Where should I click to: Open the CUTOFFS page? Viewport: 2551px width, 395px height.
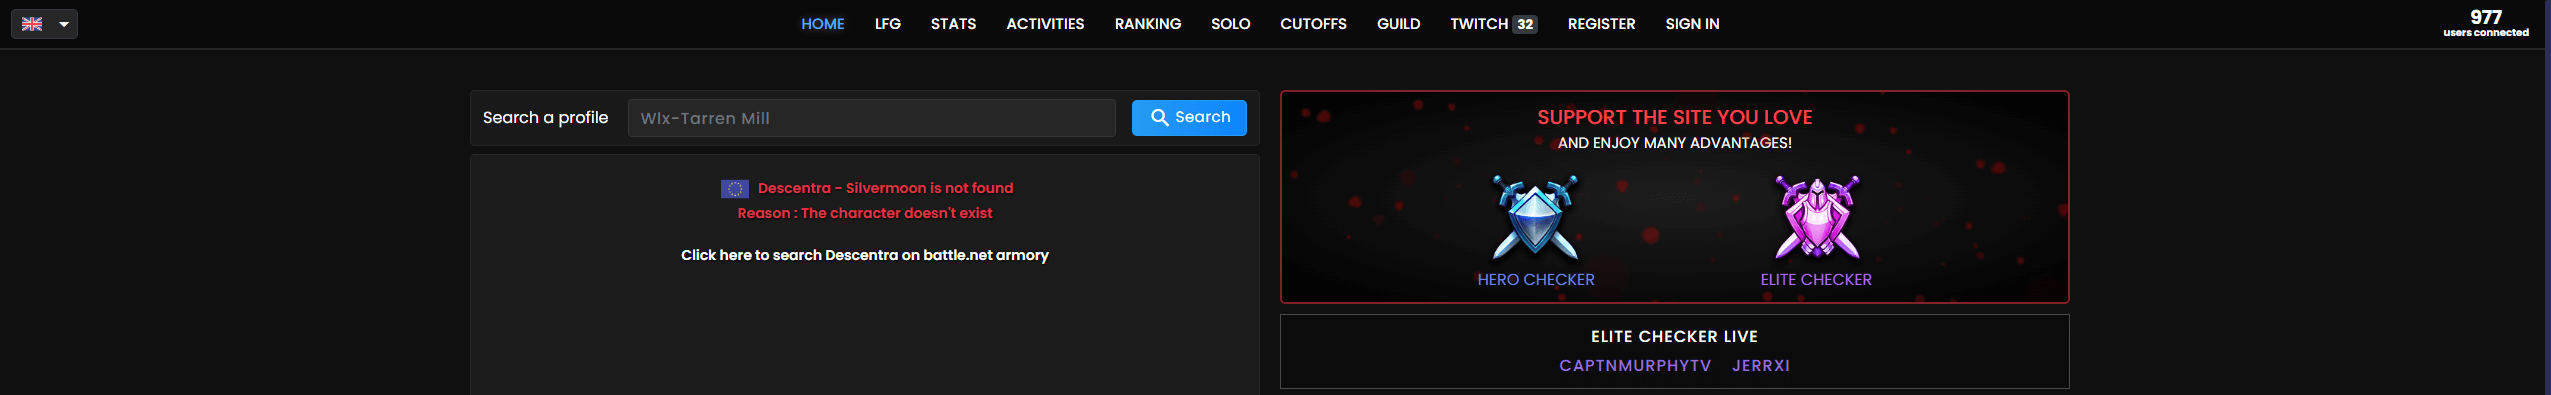point(1313,24)
